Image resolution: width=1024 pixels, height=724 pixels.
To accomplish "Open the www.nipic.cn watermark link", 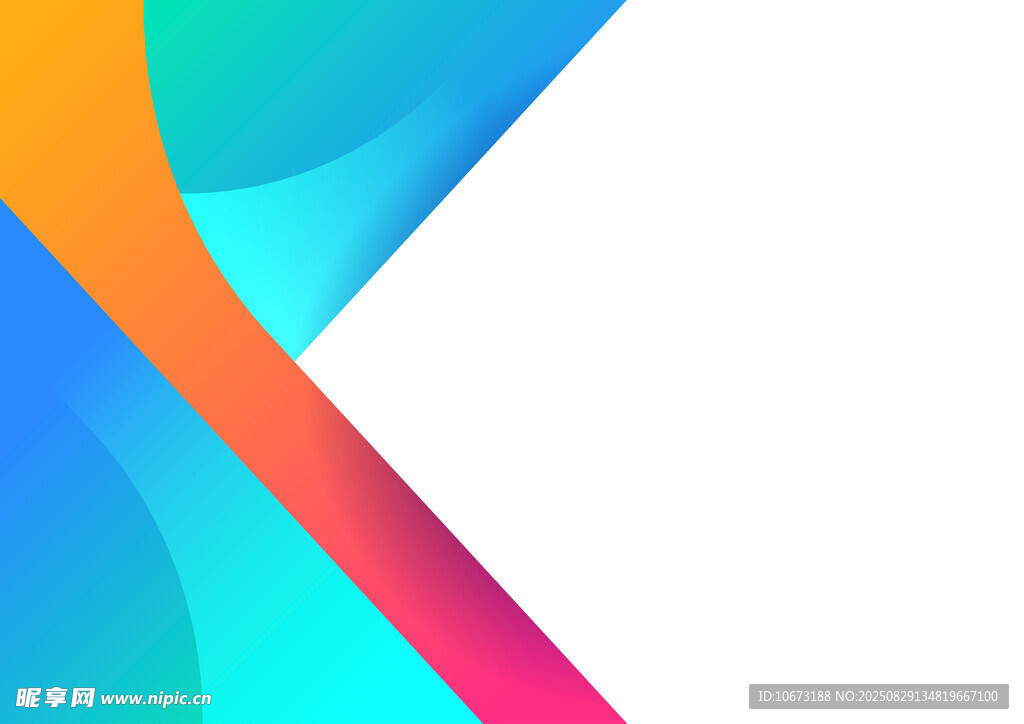I will pyautogui.click(x=156, y=699).
